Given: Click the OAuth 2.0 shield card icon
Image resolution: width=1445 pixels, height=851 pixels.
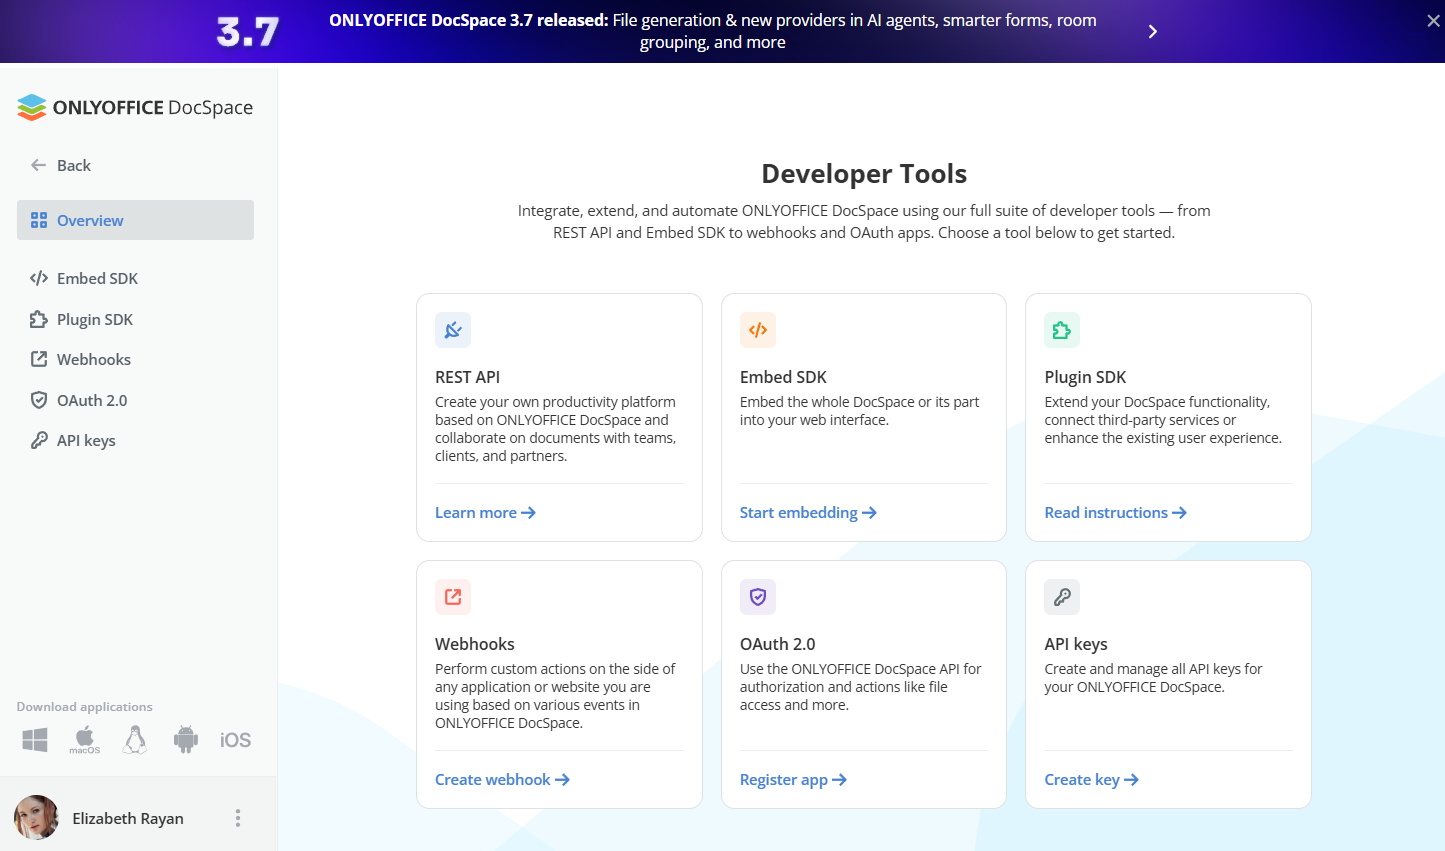Looking at the screenshot, I should pyautogui.click(x=758, y=597).
